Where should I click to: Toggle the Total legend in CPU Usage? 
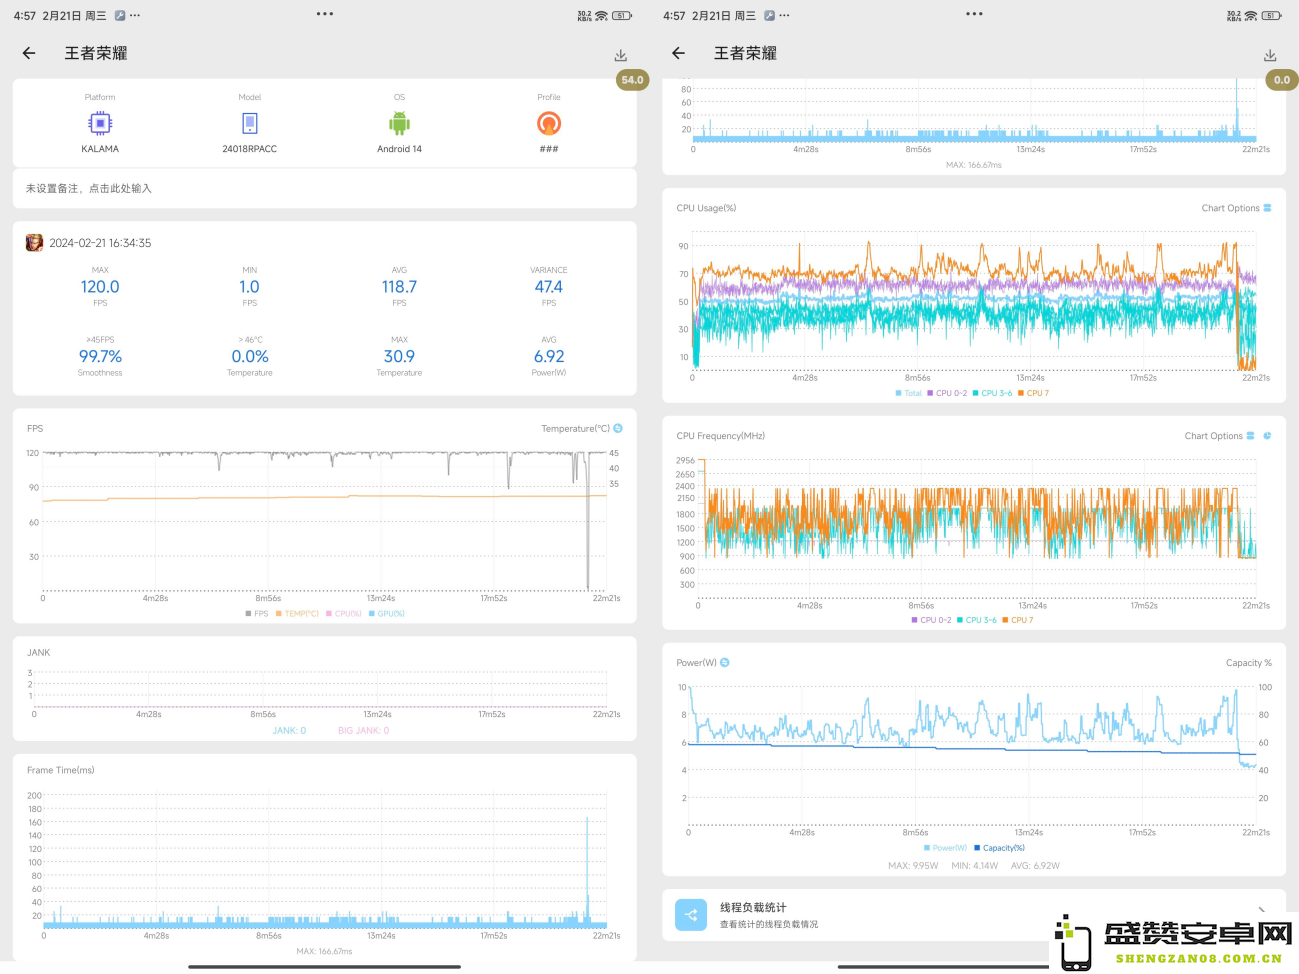[x=909, y=393]
